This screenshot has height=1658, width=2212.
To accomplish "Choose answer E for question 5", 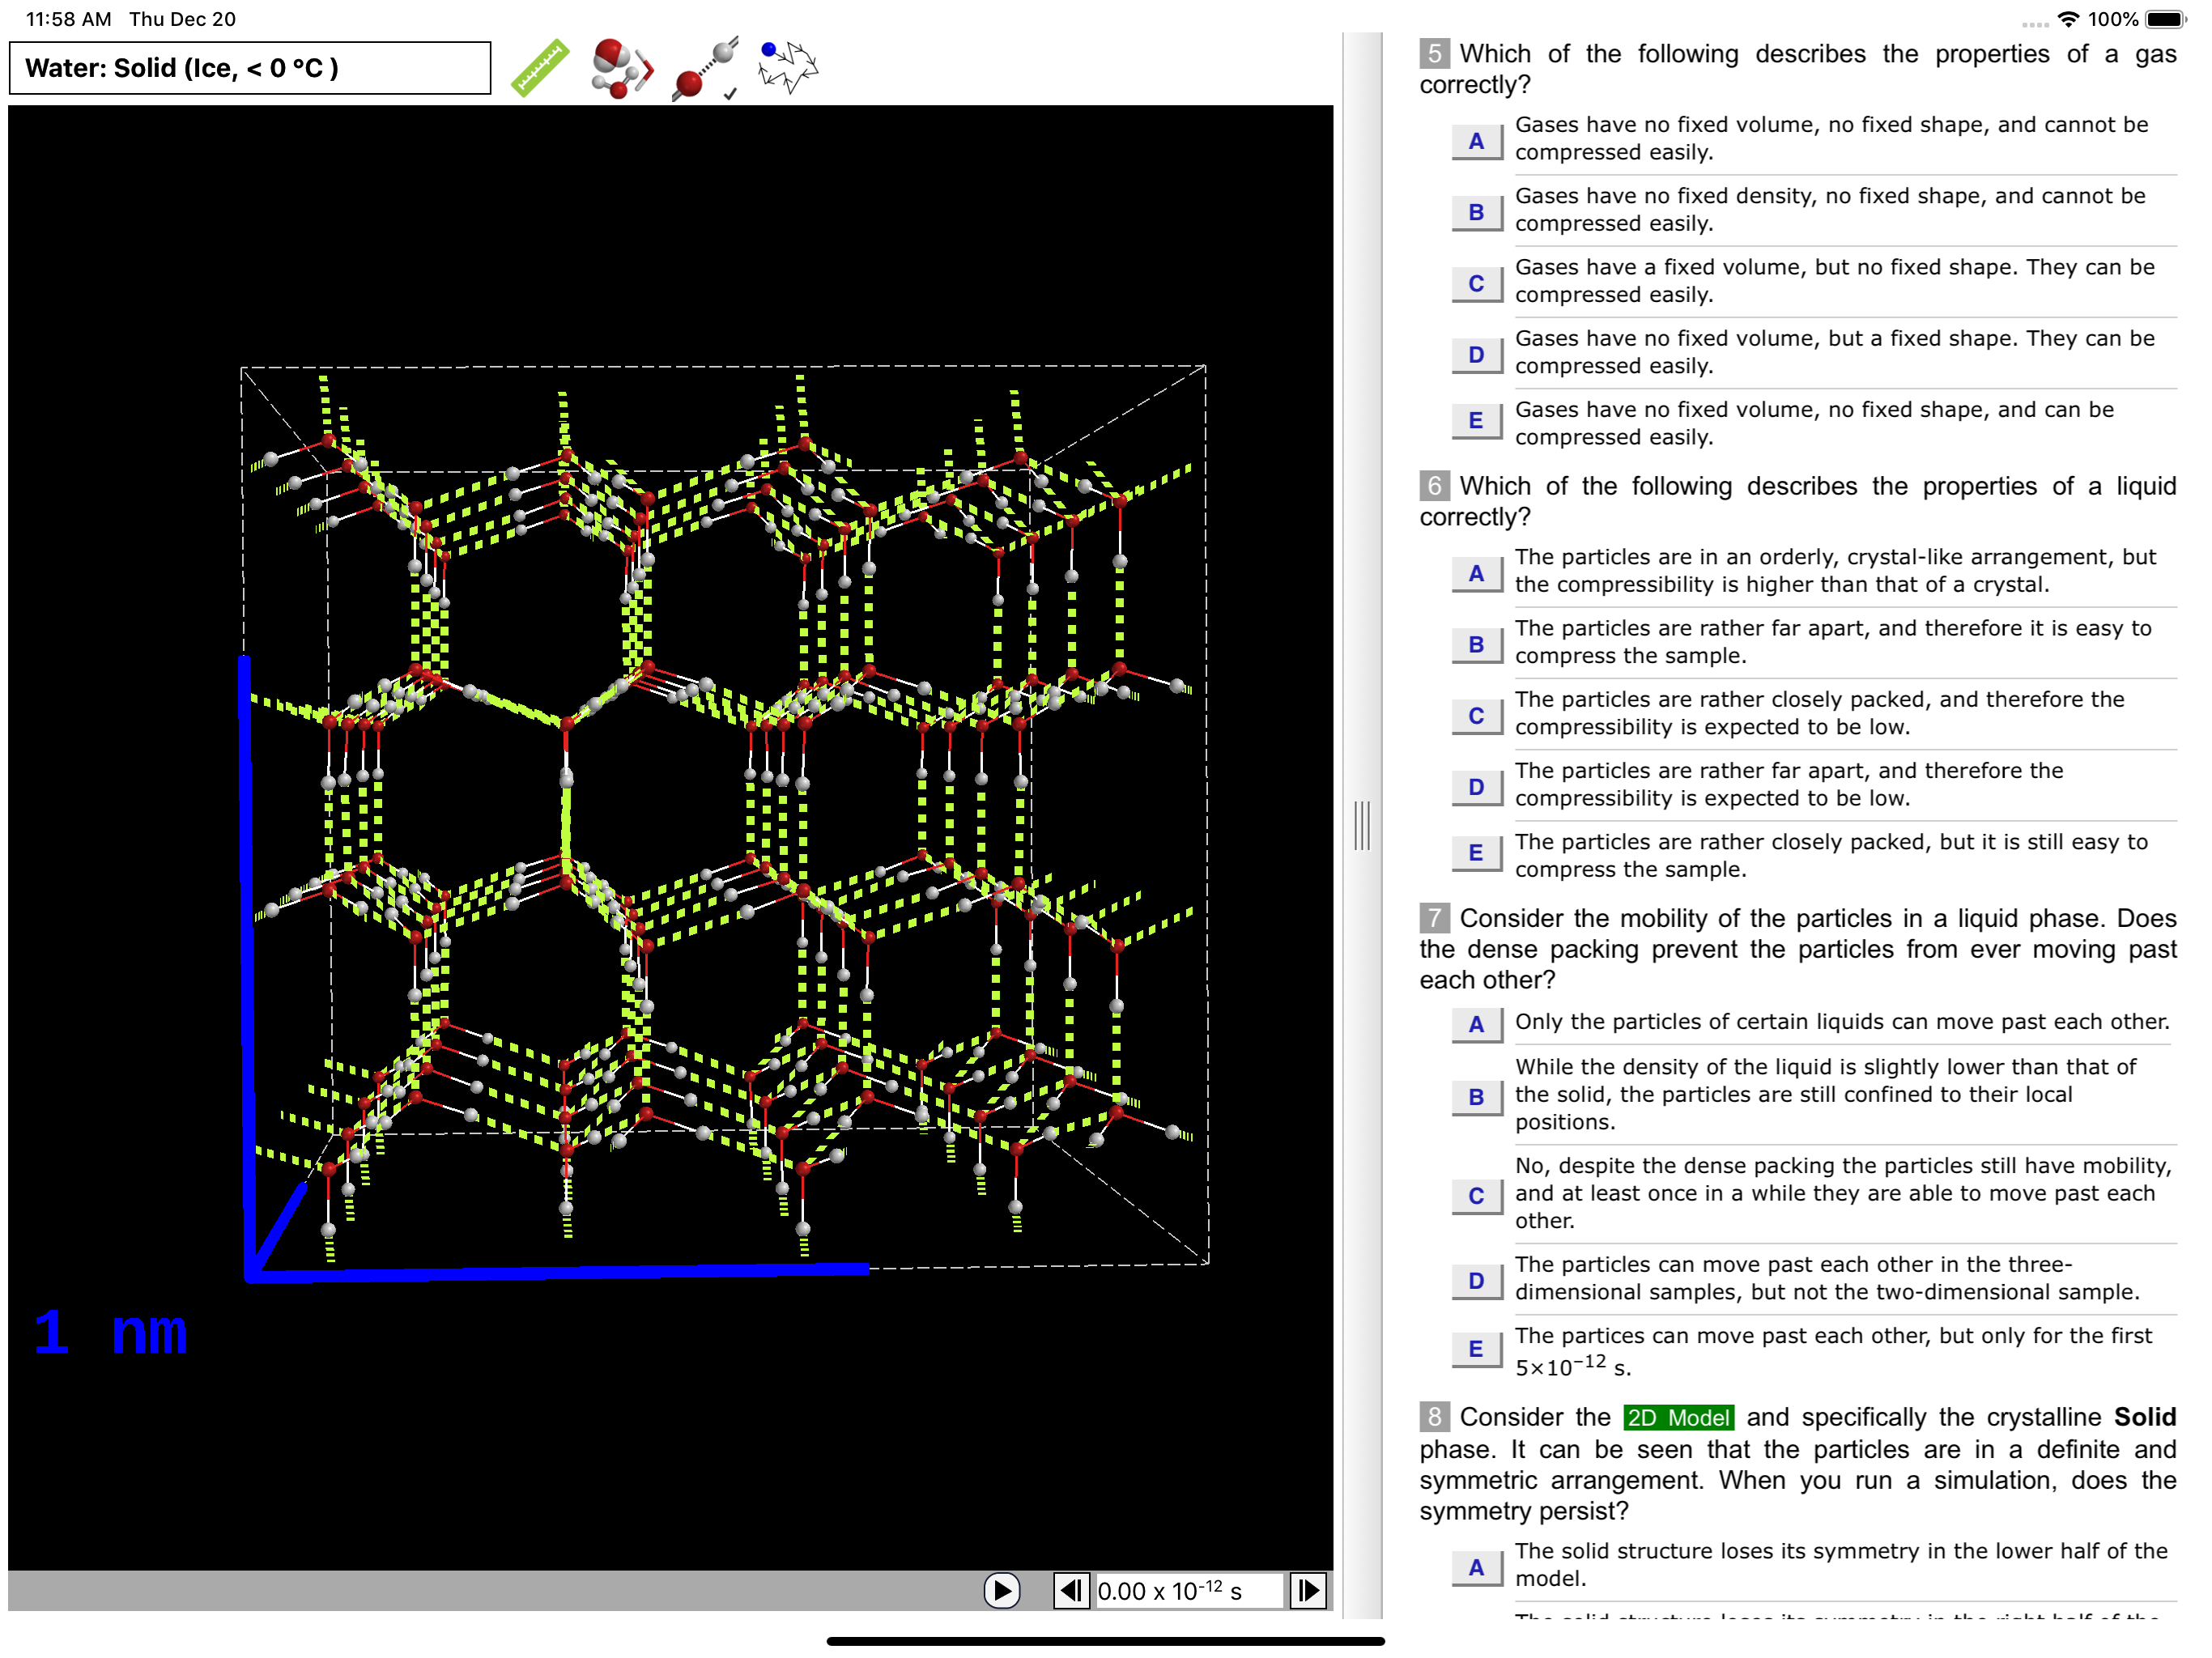I will (x=1476, y=420).
